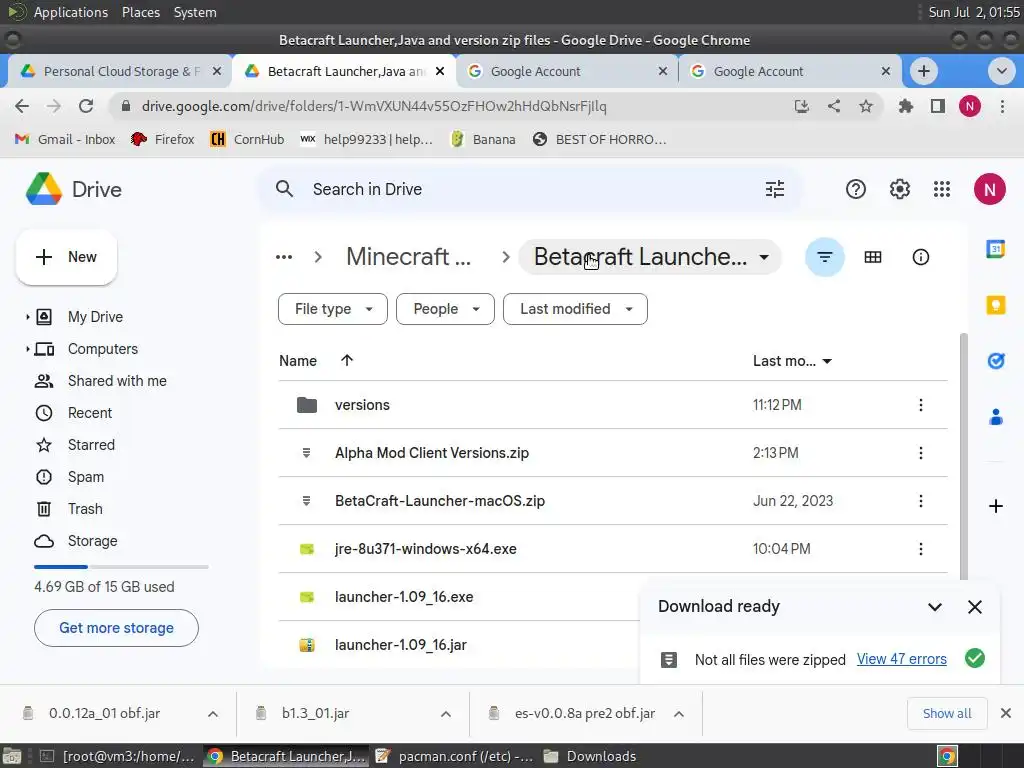The height and width of the screenshot is (768, 1024).
Task: Open Drive settings gear
Action: (899, 189)
